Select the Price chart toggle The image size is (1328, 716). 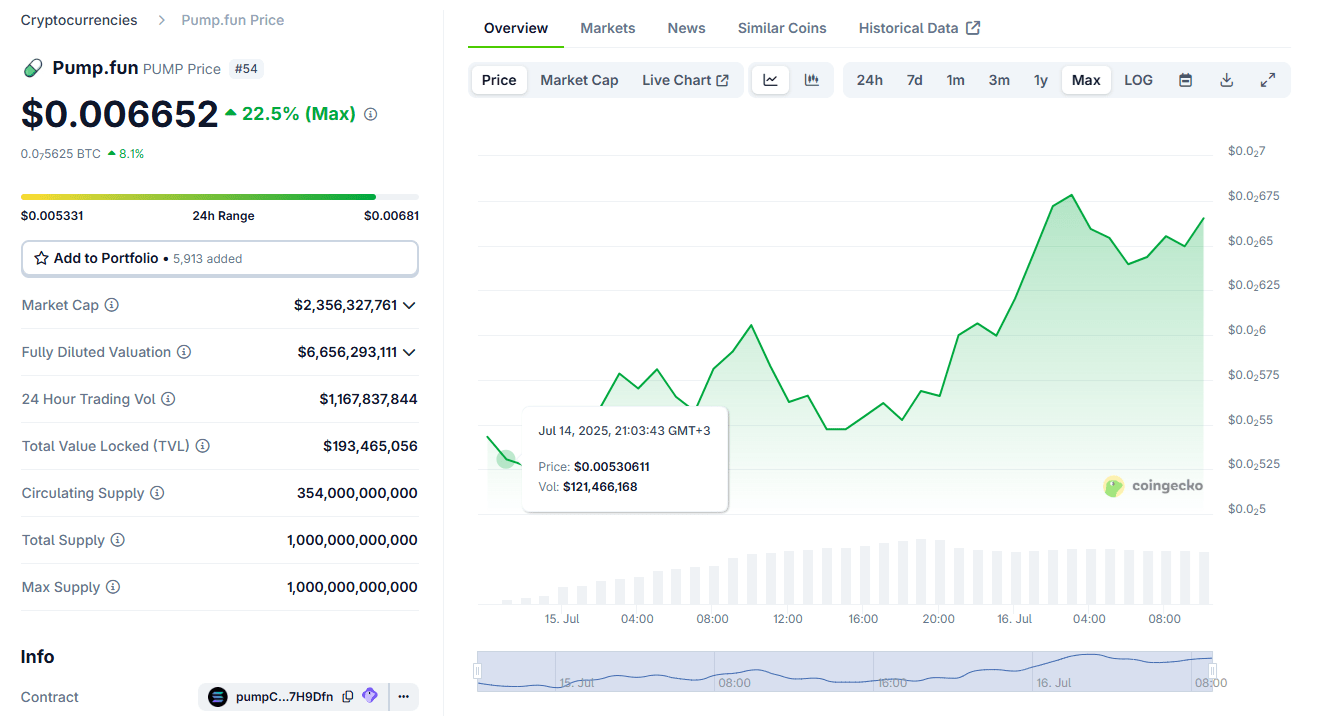pyautogui.click(x=499, y=80)
